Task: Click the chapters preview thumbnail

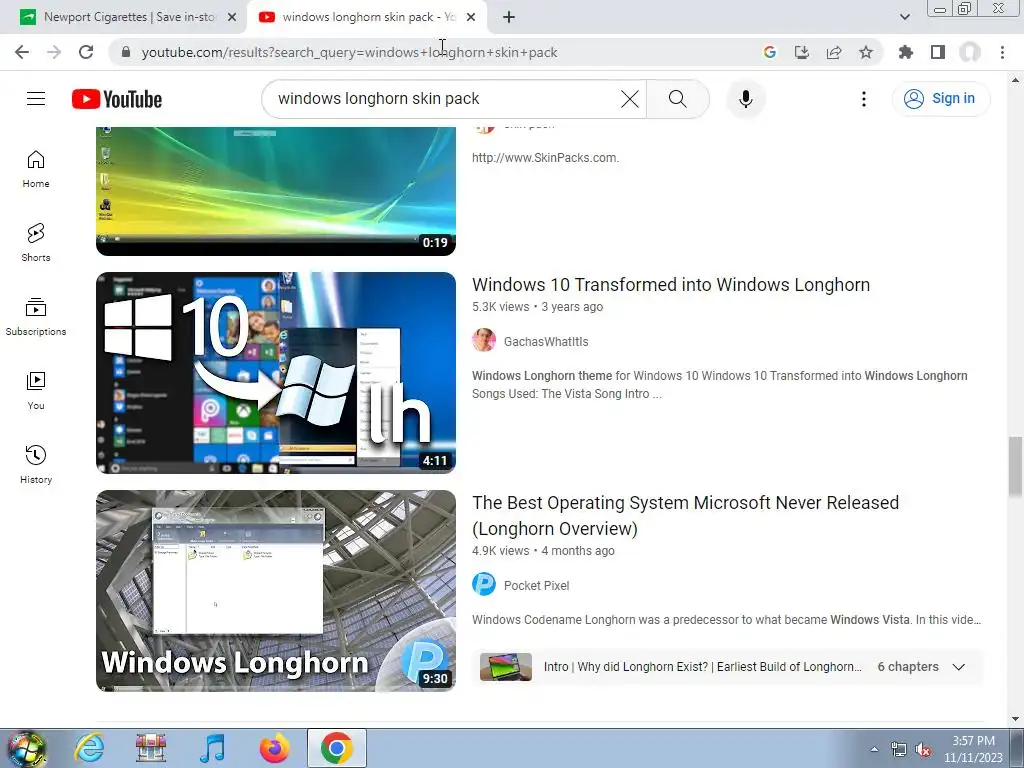Action: [505, 667]
